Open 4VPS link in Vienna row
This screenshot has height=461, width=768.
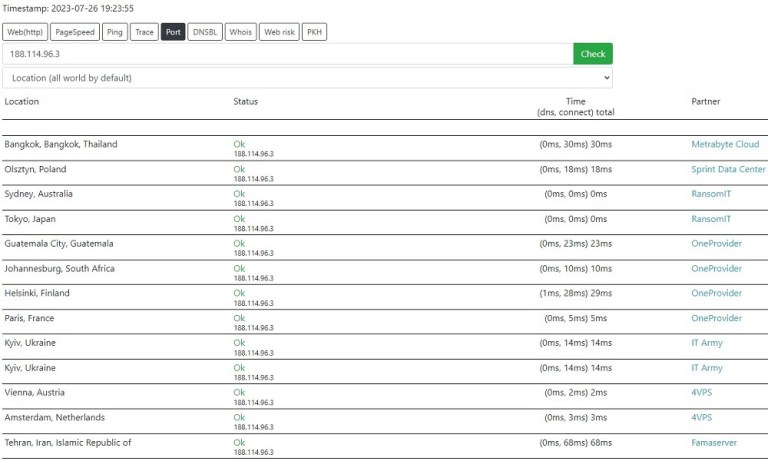point(701,392)
